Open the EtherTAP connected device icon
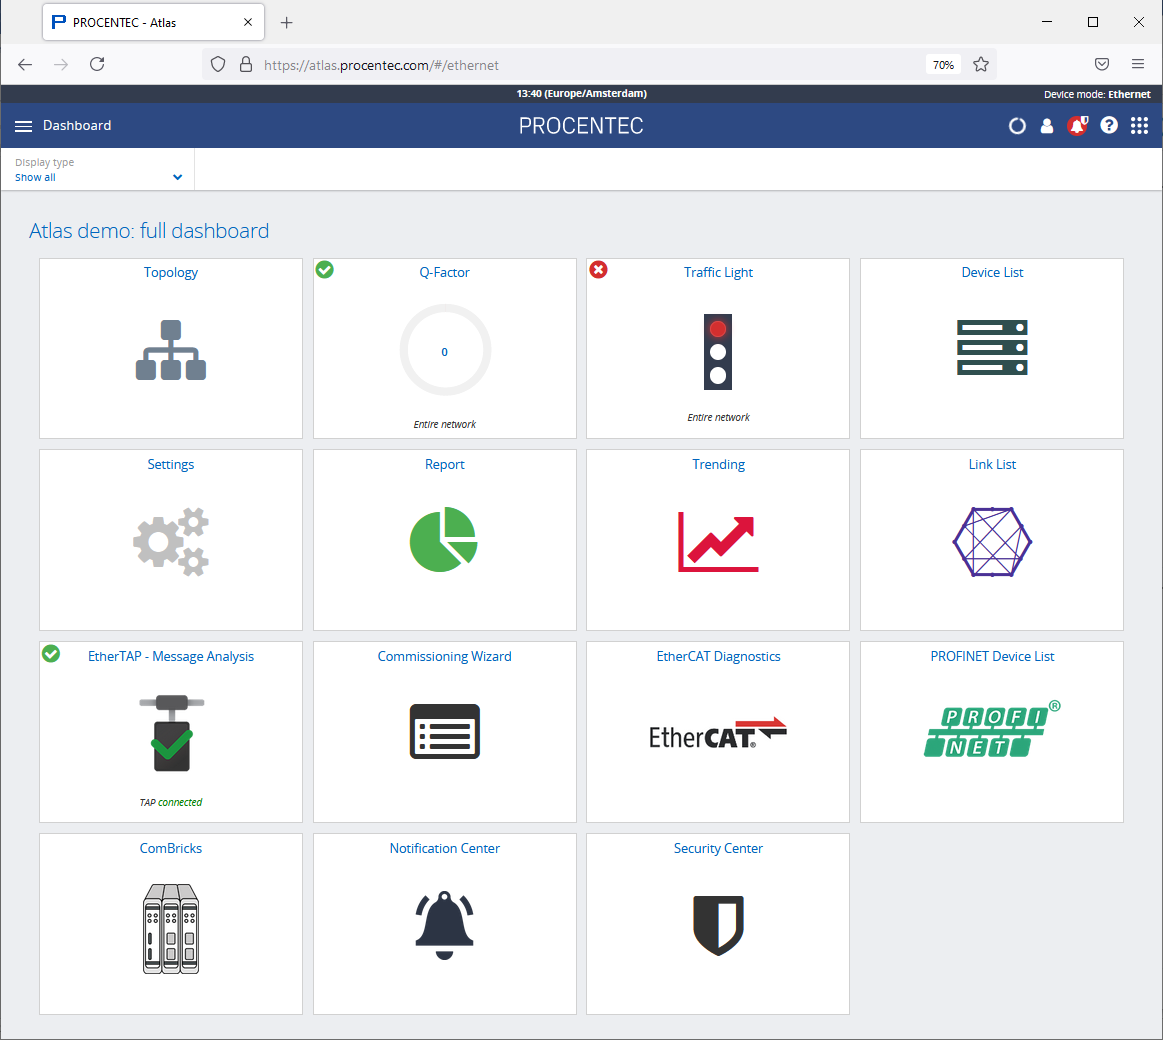Image resolution: width=1163 pixels, height=1040 pixels. coord(171,734)
